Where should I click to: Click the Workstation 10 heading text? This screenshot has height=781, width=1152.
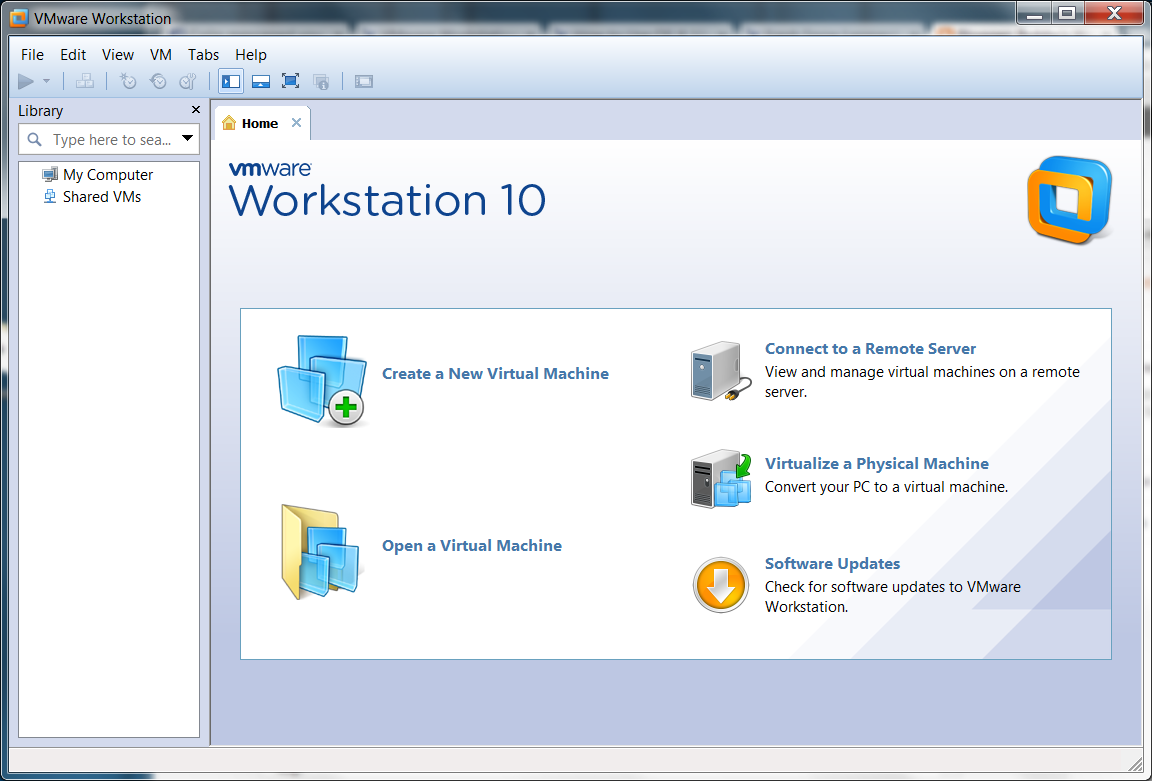click(387, 200)
